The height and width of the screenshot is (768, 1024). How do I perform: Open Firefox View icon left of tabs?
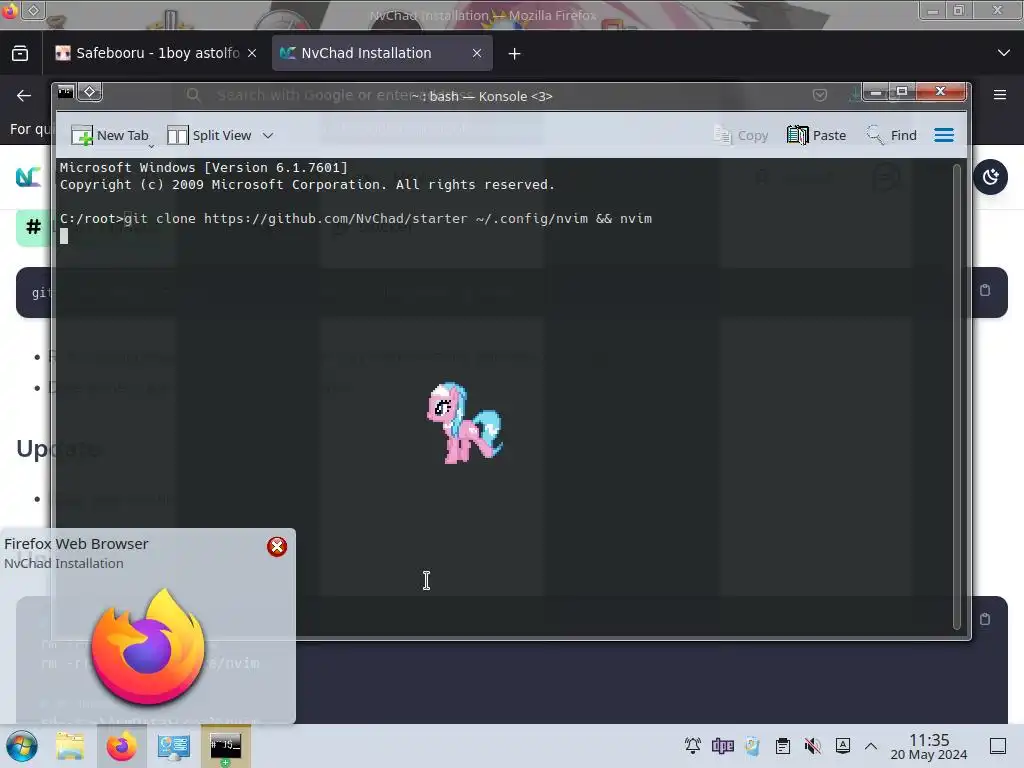tap(20, 53)
